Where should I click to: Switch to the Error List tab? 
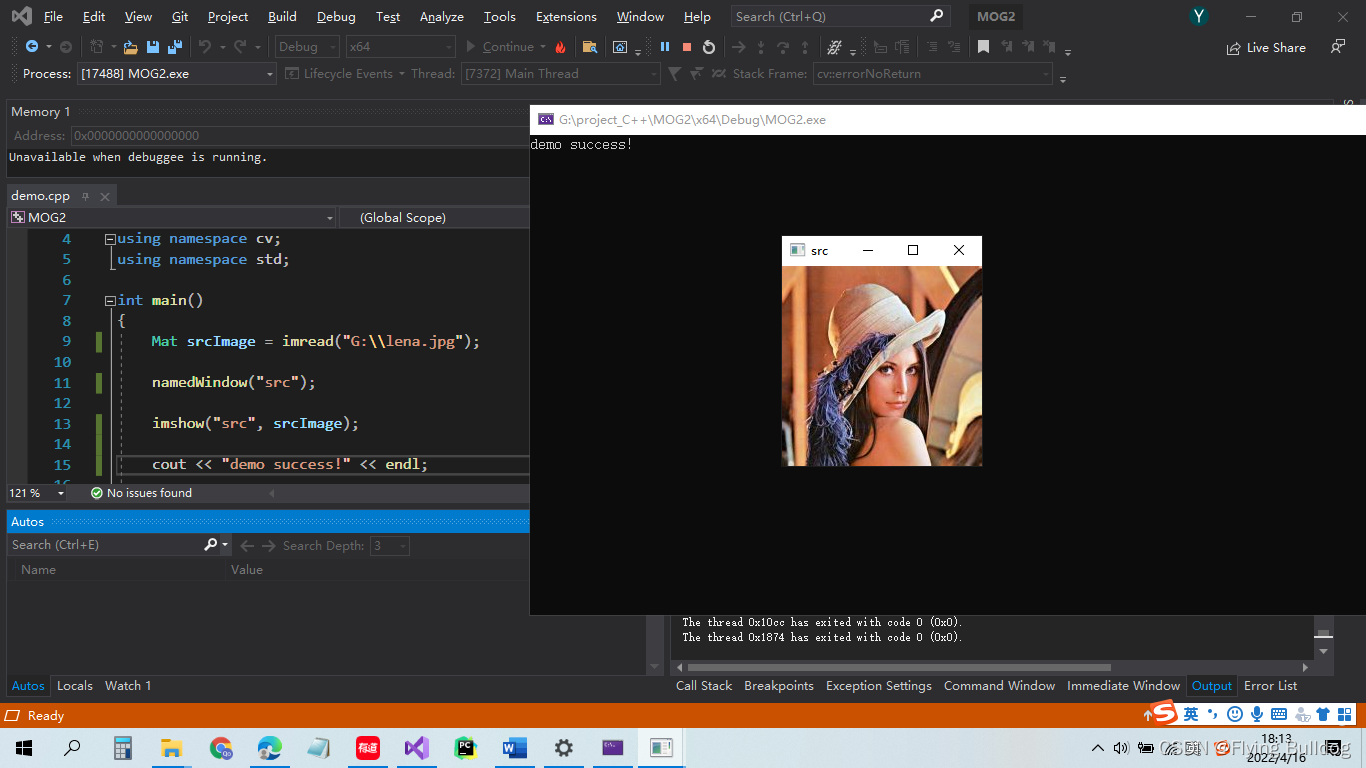pyautogui.click(x=1270, y=685)
